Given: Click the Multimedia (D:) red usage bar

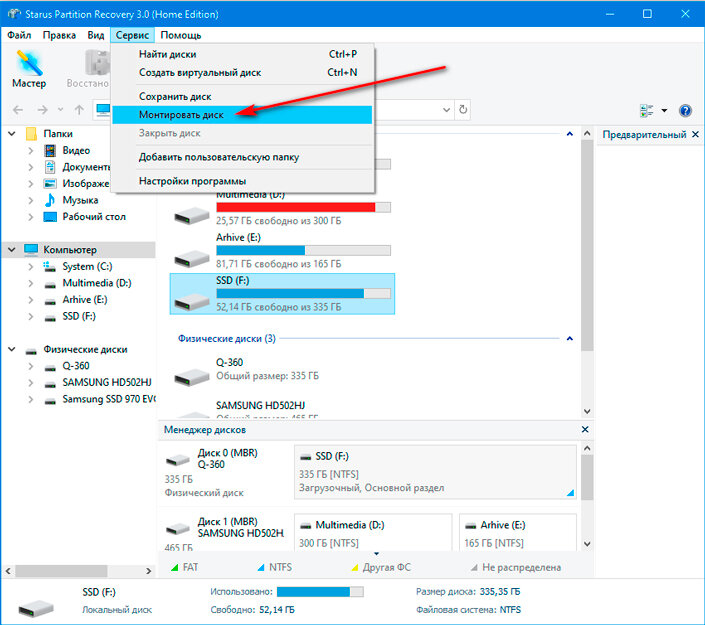Looking at the screenshot, I should pyautogui.click(x=303, y=207).
